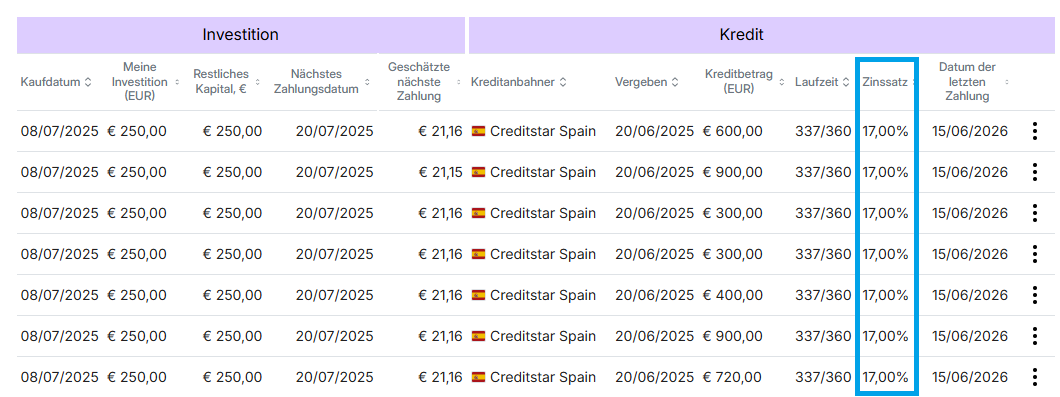1060x397 pixels.
Task: Open Creditstar Spain in the €600,00 row
Action: pyautogui.click(x=543, y=131)
